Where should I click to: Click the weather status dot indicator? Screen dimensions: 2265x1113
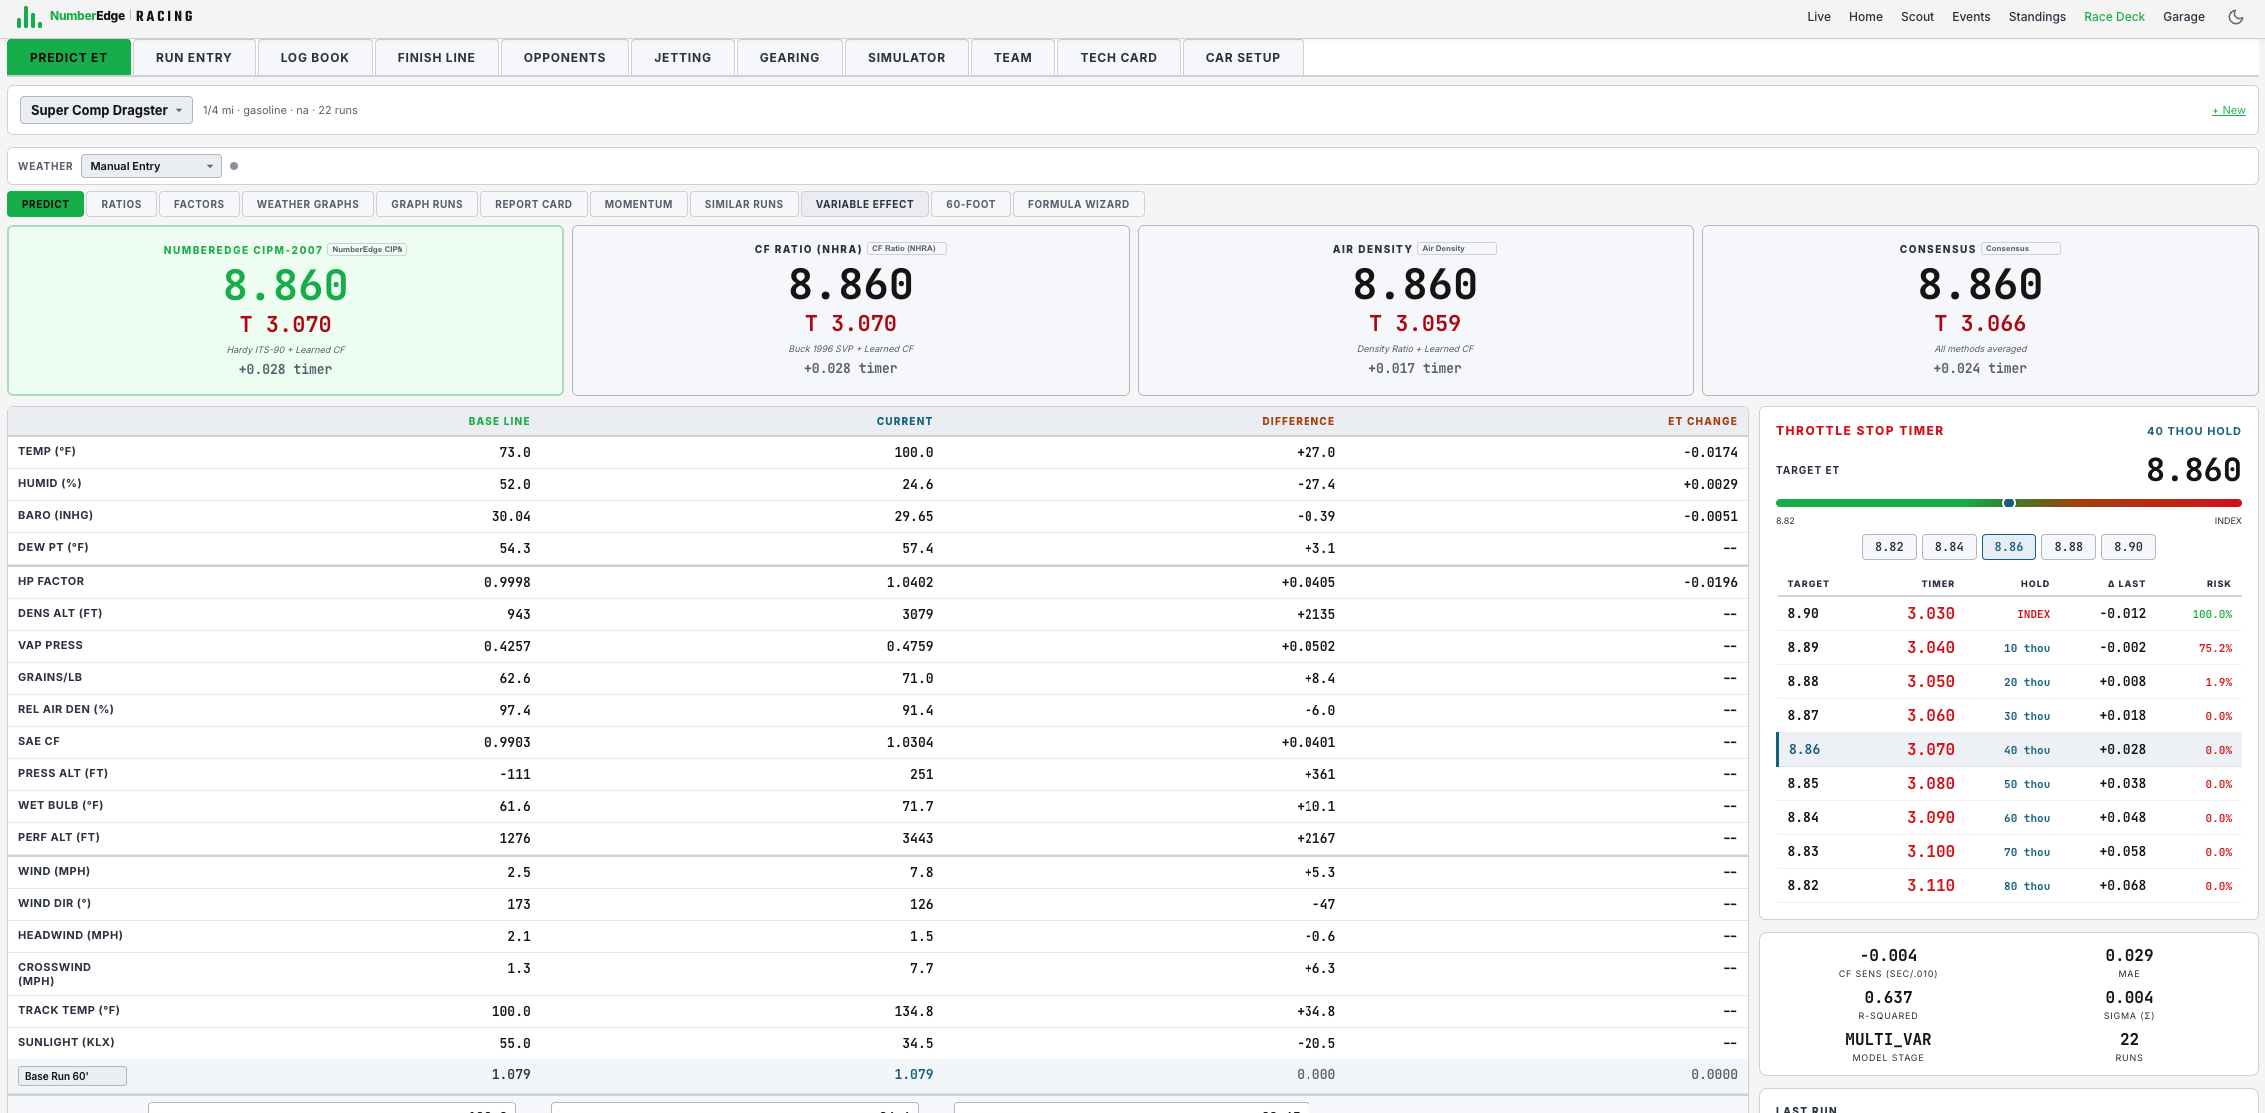tap(234, 166)
